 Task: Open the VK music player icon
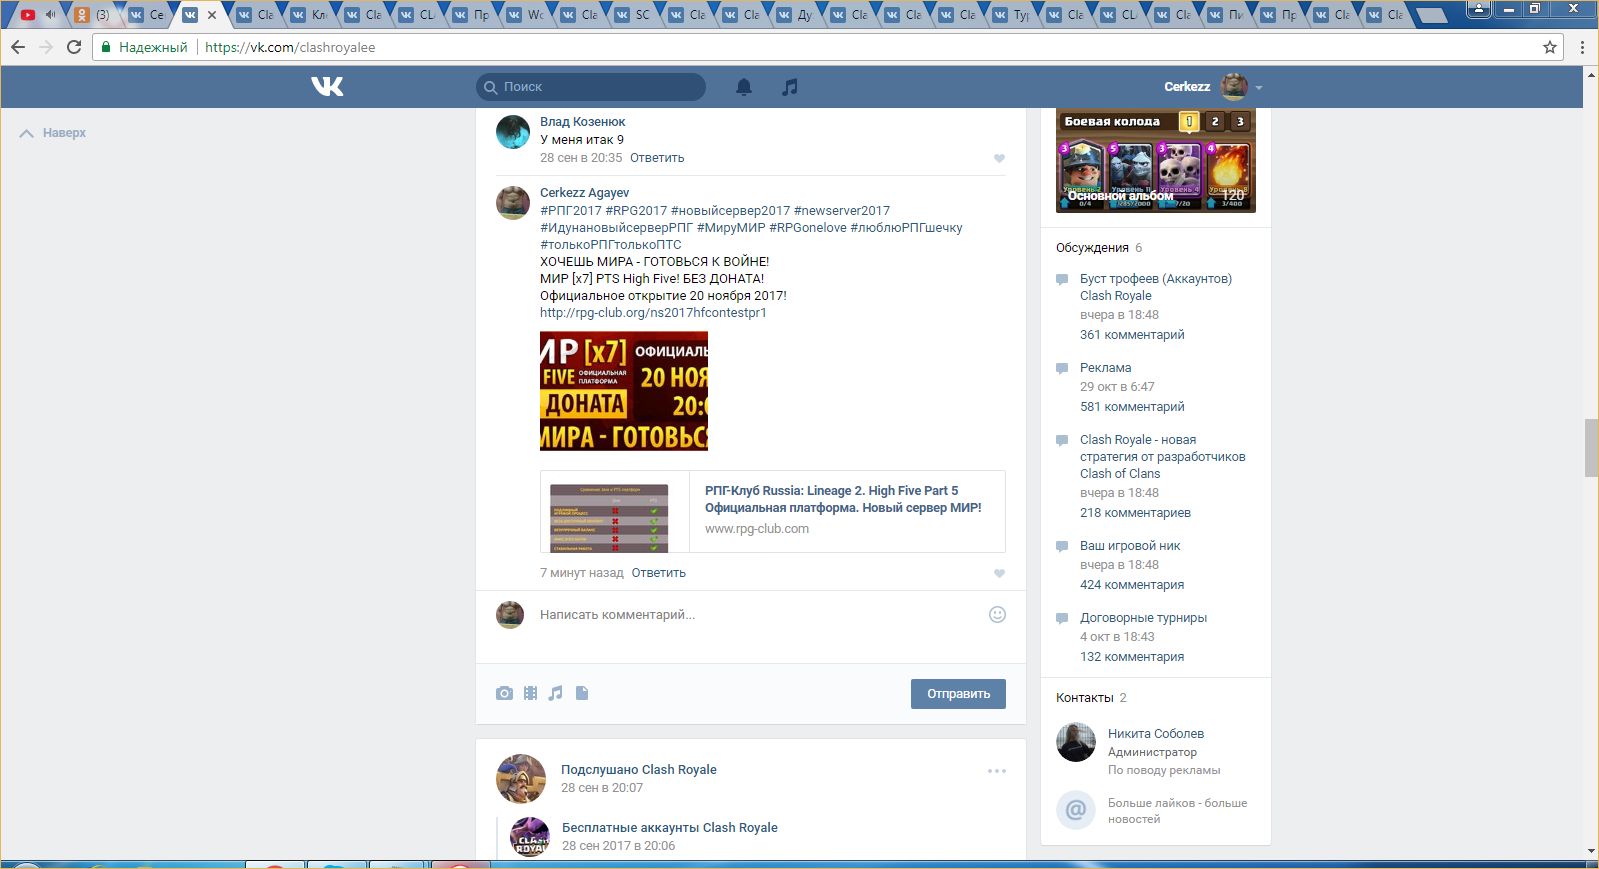[790, 87]
